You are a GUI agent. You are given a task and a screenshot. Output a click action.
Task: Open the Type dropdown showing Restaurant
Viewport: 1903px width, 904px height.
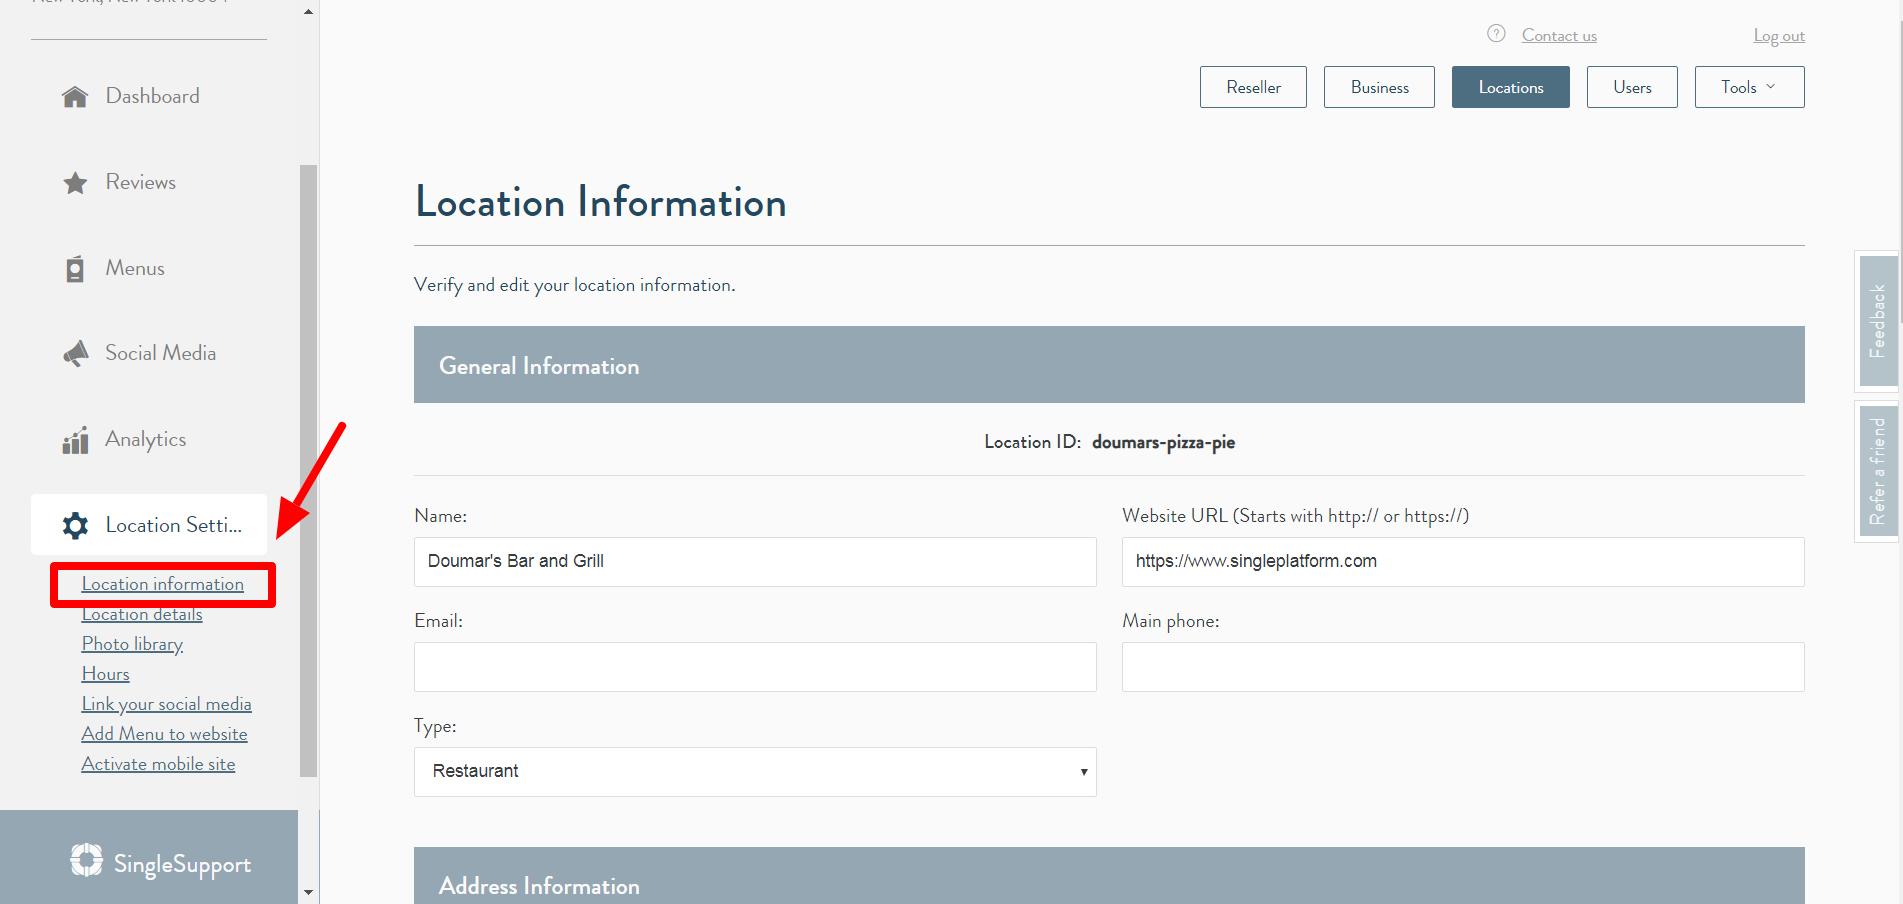(755, 772)
